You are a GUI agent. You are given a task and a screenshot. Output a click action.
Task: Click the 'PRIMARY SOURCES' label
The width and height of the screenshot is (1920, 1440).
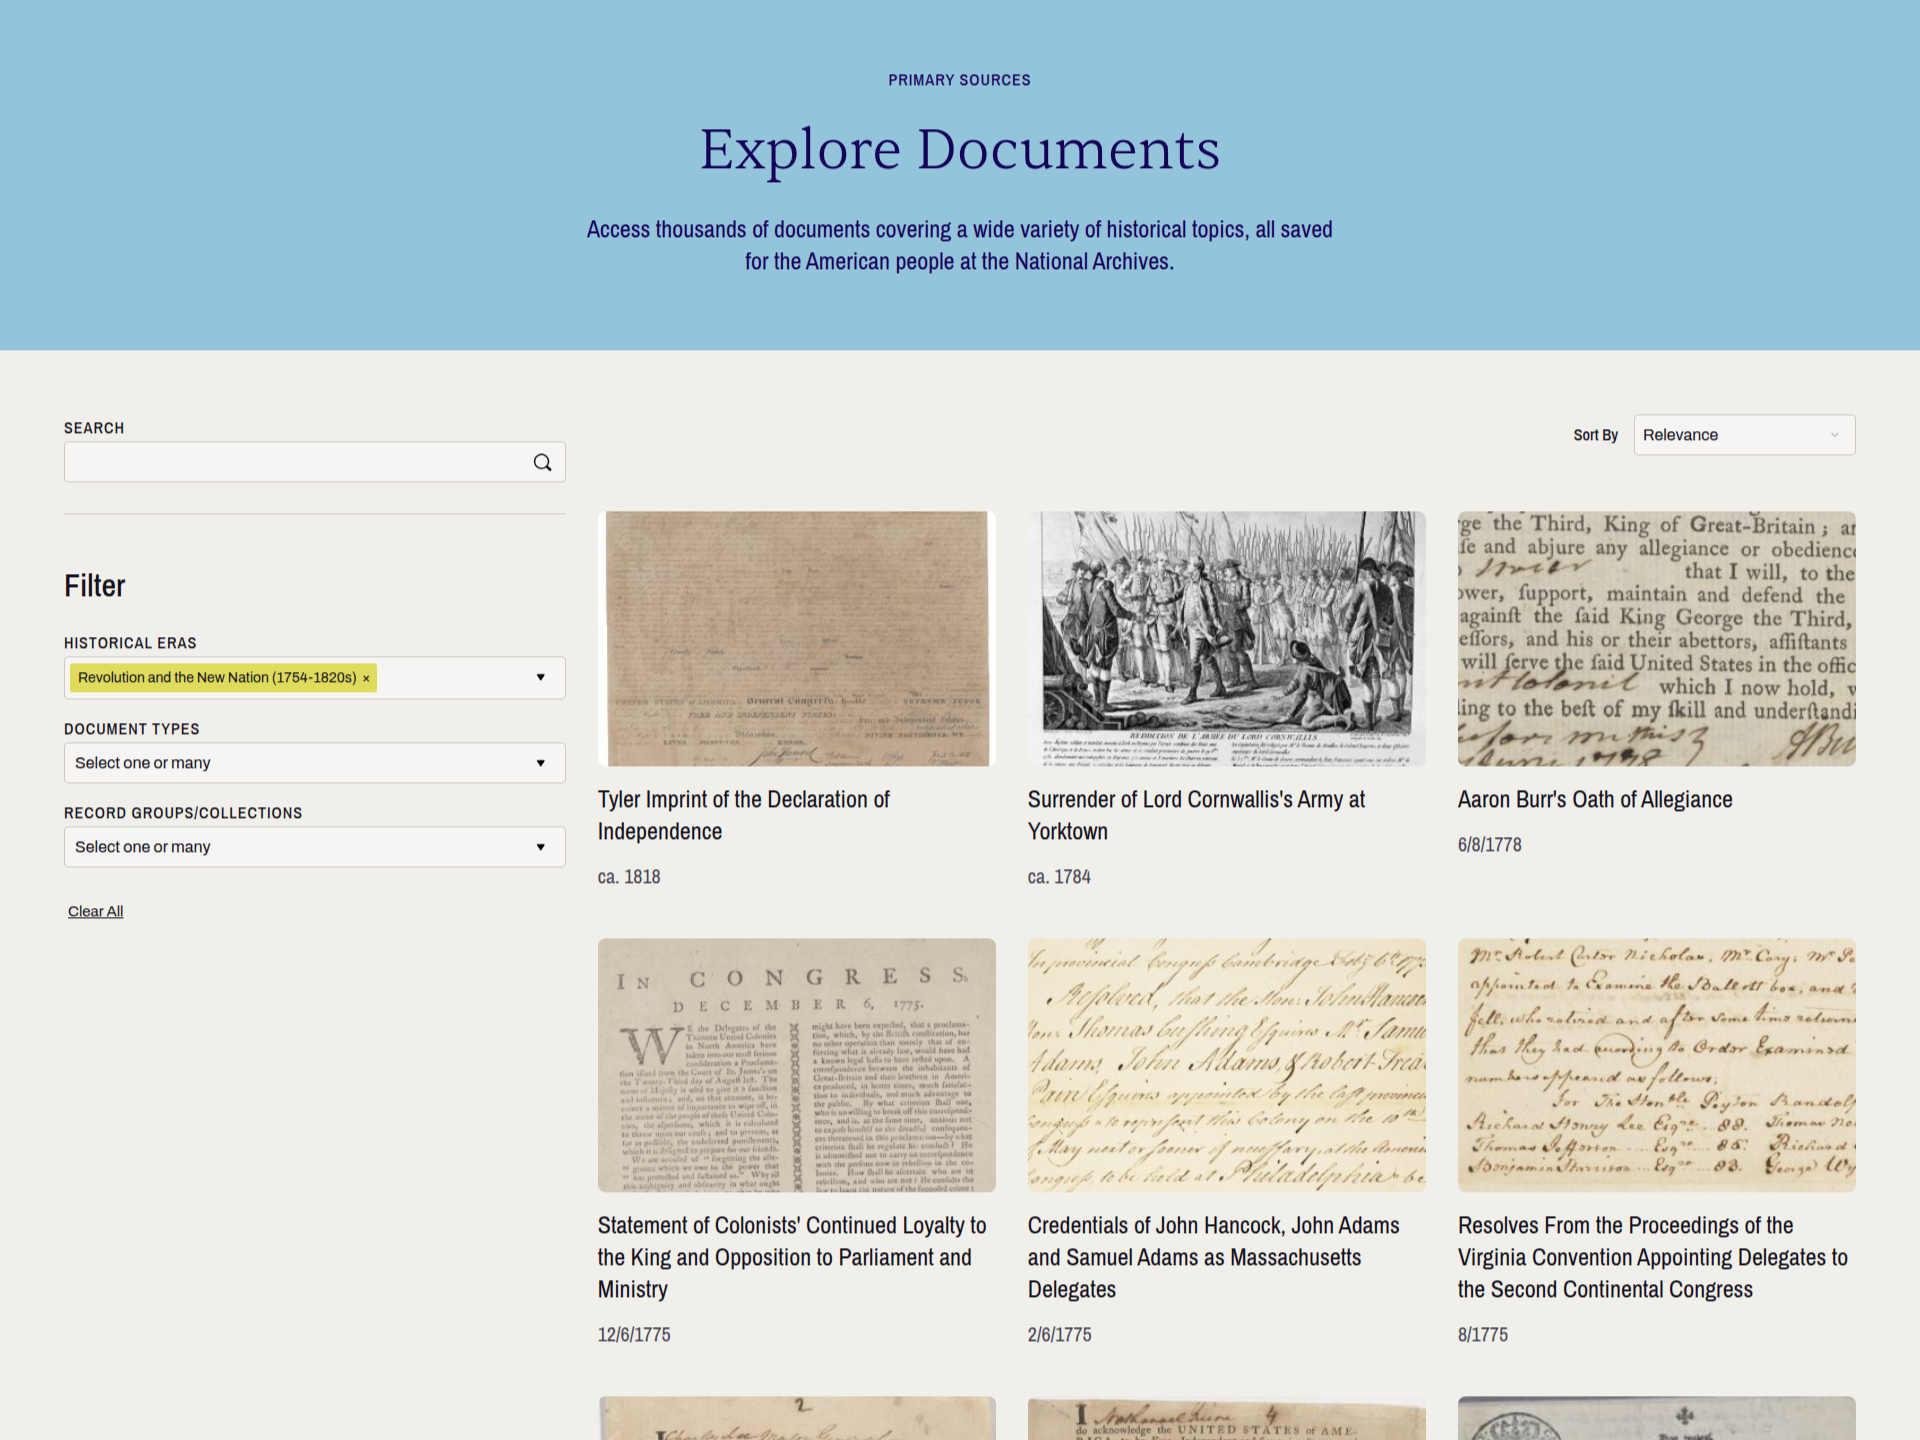(x=959, y=80)
